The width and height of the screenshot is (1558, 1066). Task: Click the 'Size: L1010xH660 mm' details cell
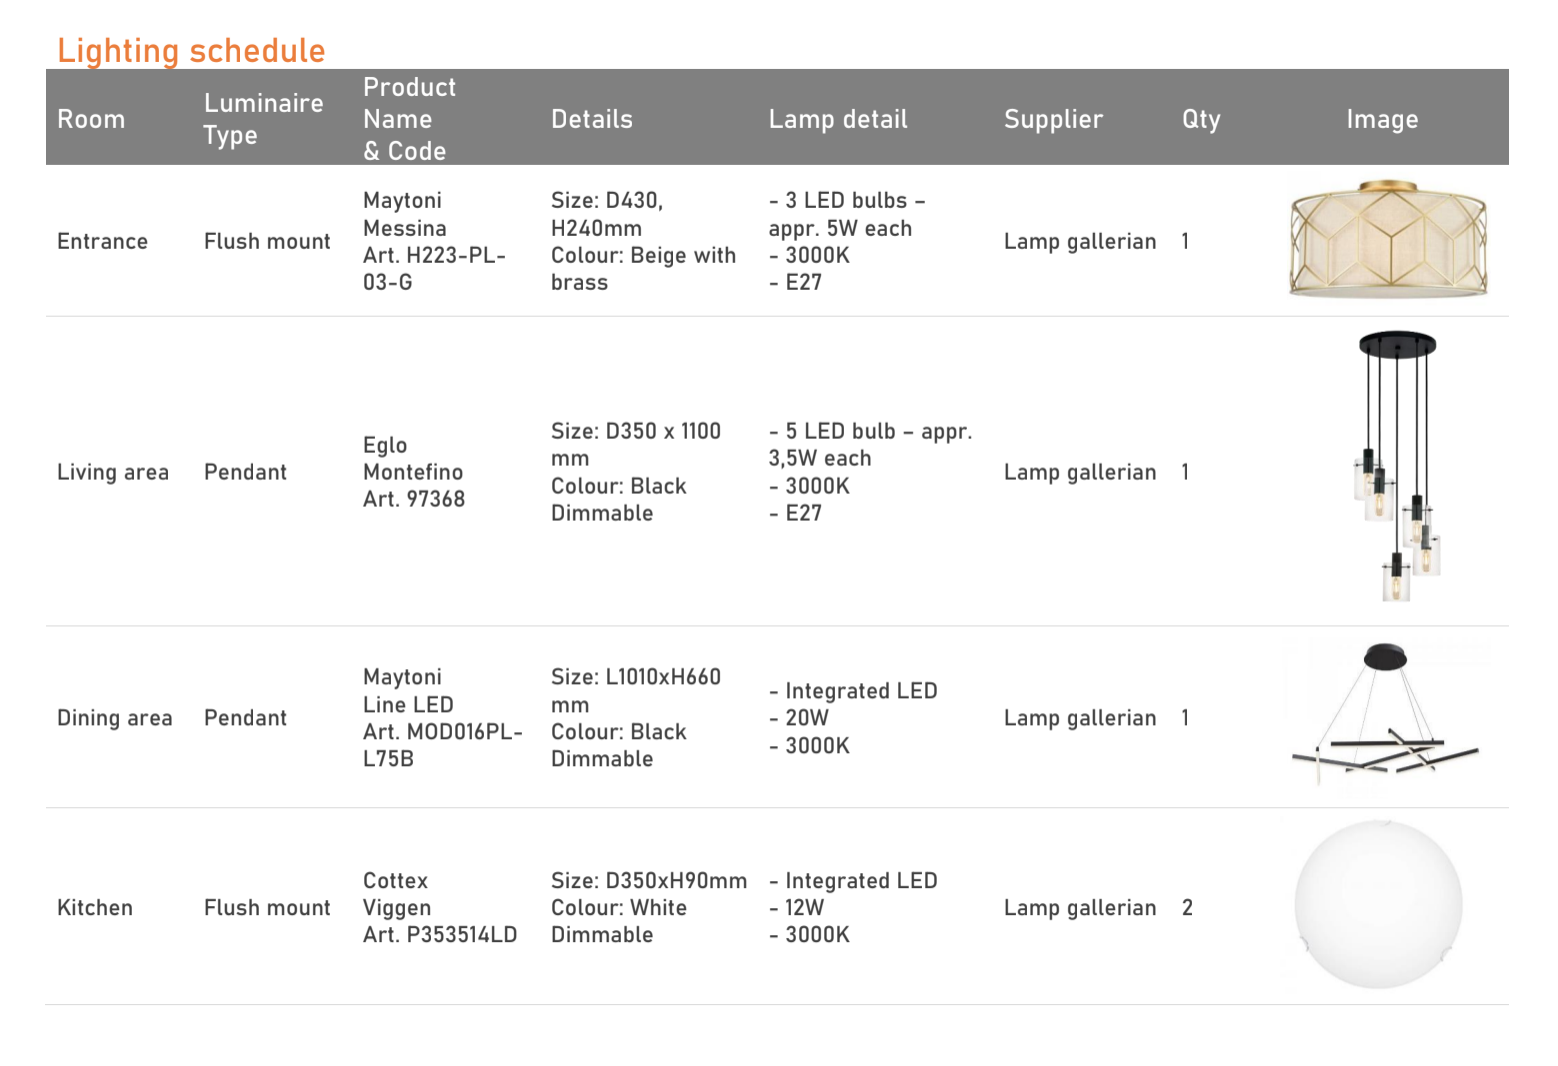636,718
